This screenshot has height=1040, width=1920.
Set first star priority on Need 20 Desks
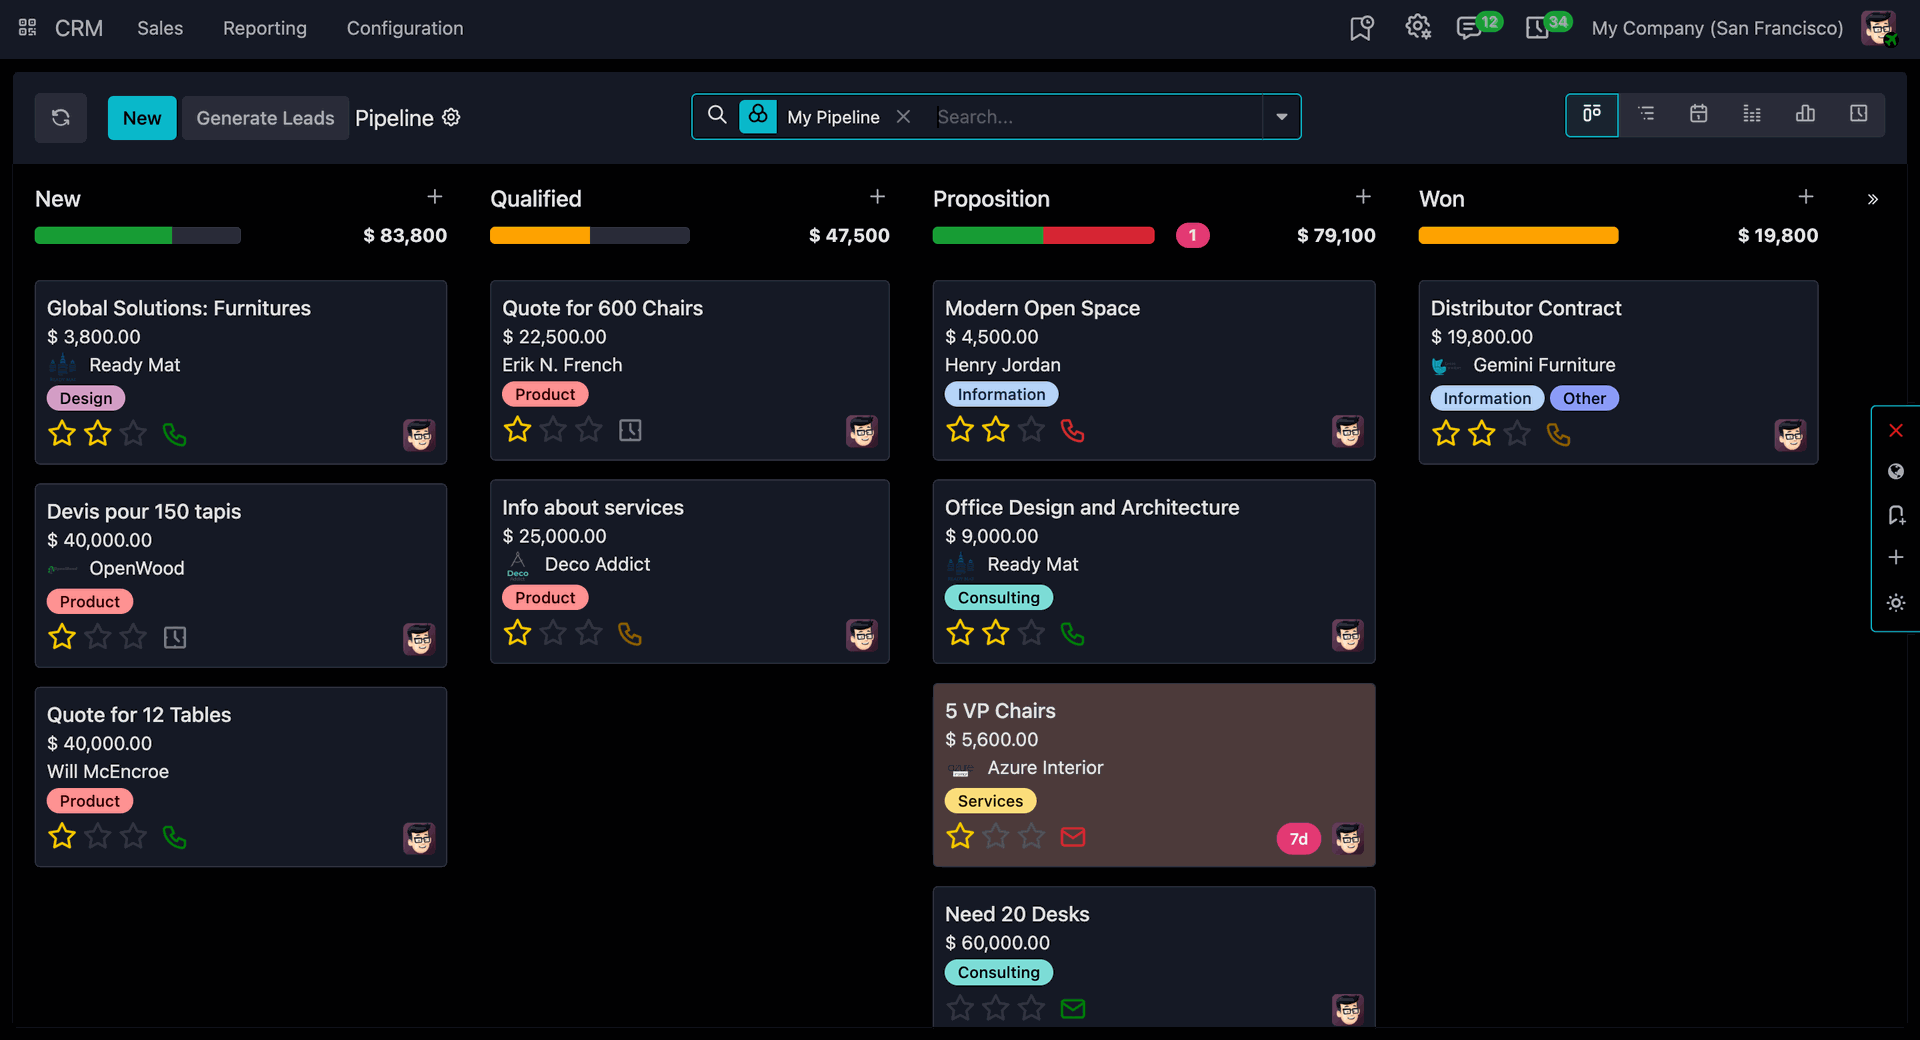[x=960, y=1007]
